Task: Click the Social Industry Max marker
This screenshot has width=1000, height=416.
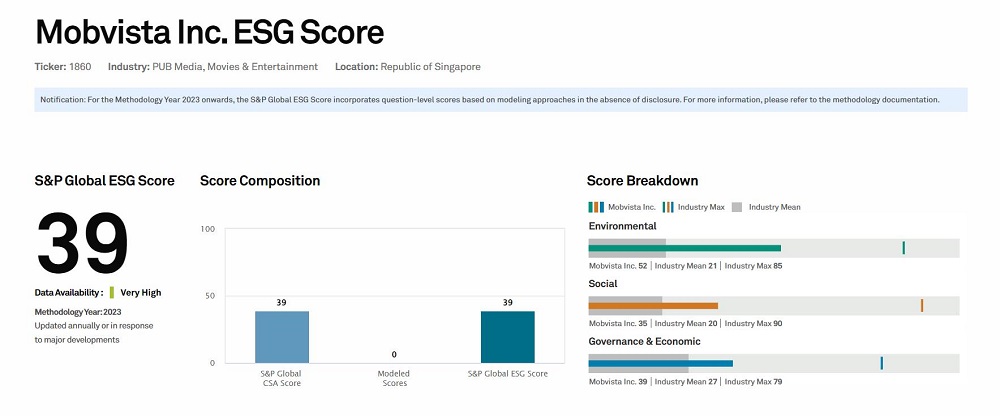Action: tap(922, 306)
